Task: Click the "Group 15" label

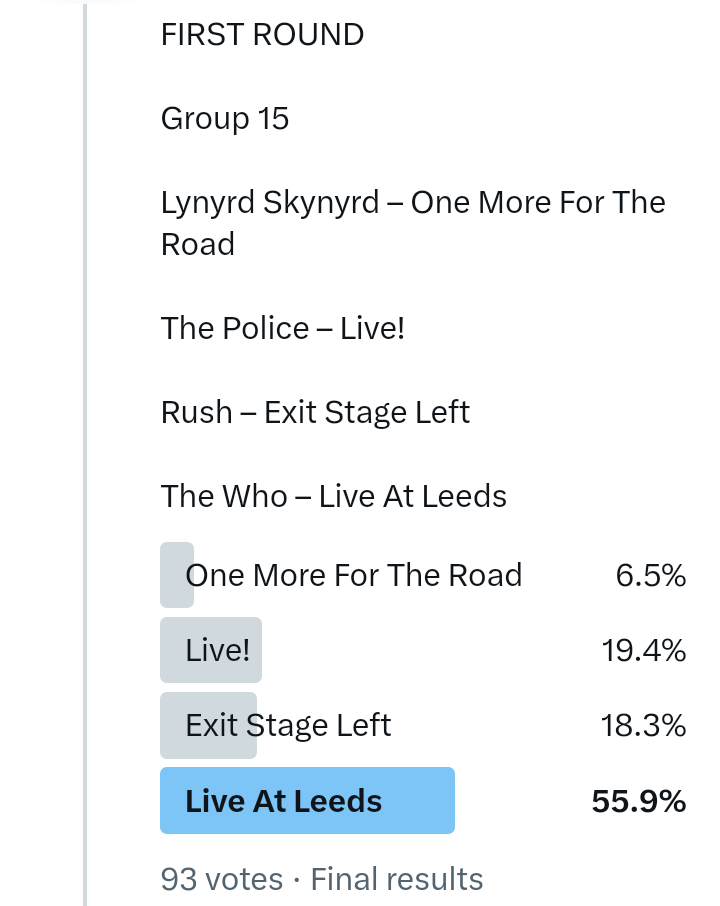Action: 225,119
